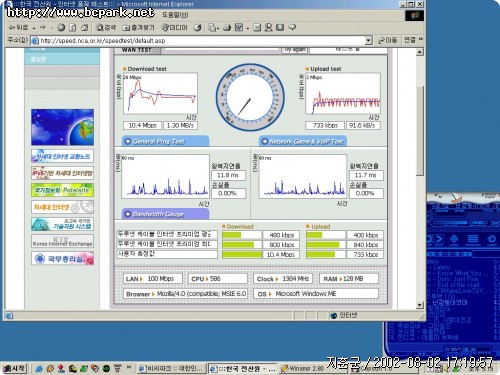
Task: Click the LAN 100 Mbps field
Action: click(153, 279)
